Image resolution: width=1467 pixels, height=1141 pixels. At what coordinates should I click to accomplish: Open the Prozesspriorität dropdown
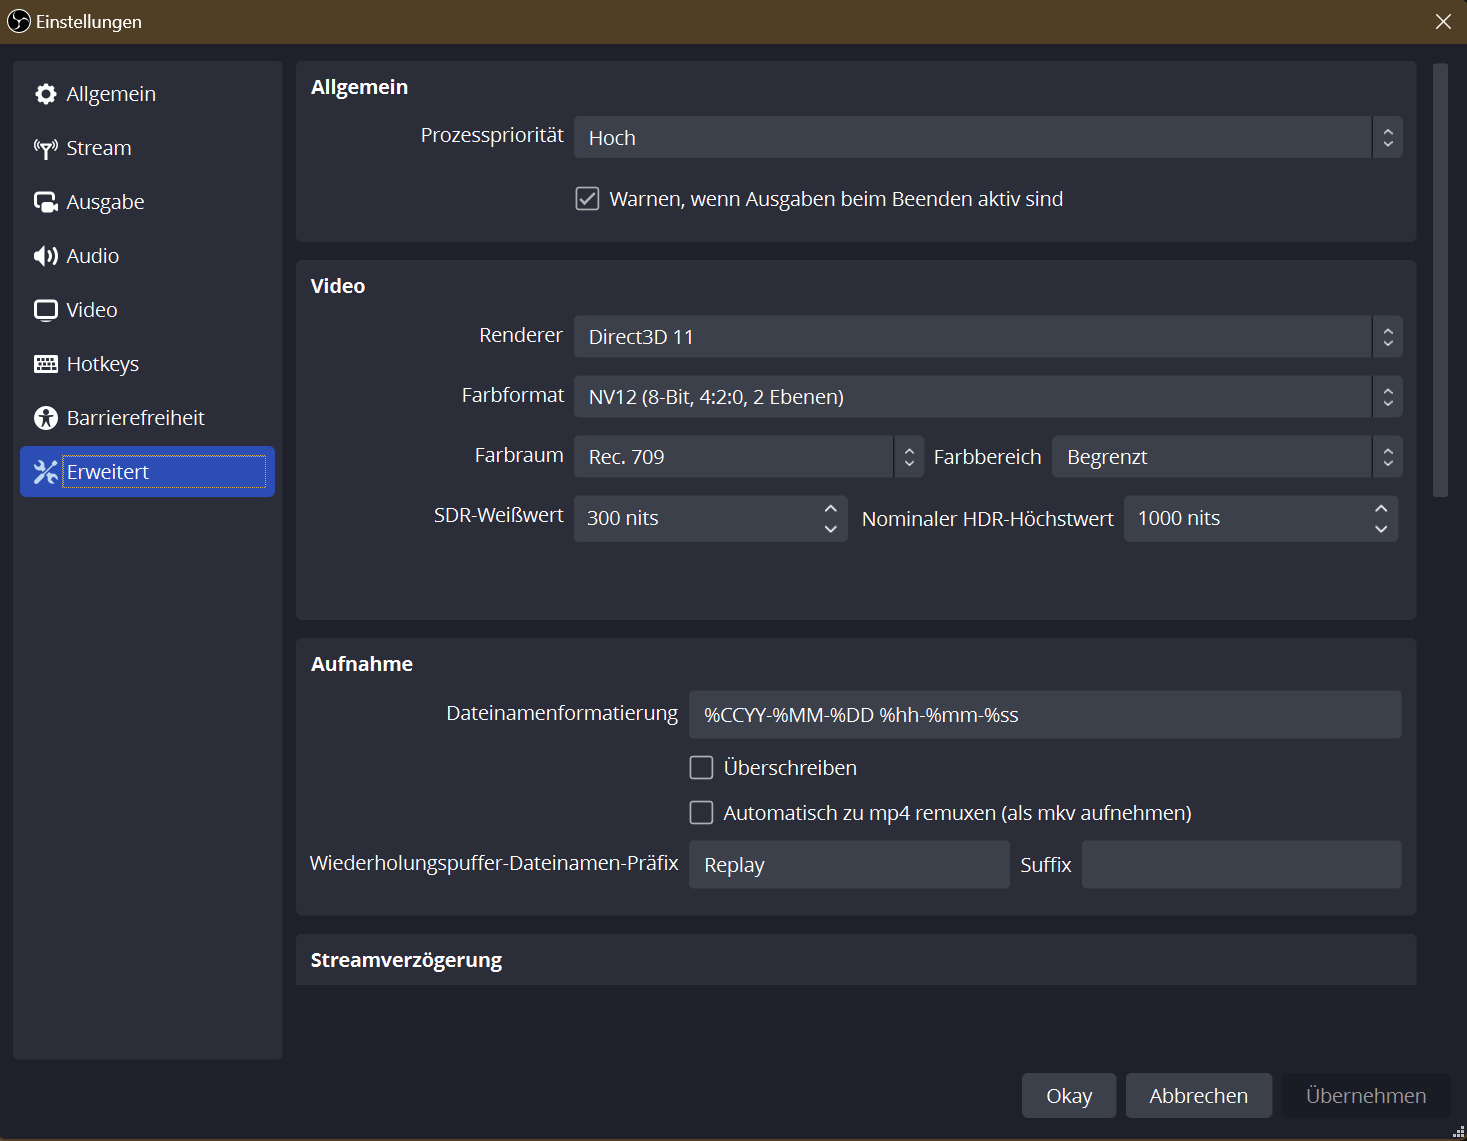[x=988, y=137]
